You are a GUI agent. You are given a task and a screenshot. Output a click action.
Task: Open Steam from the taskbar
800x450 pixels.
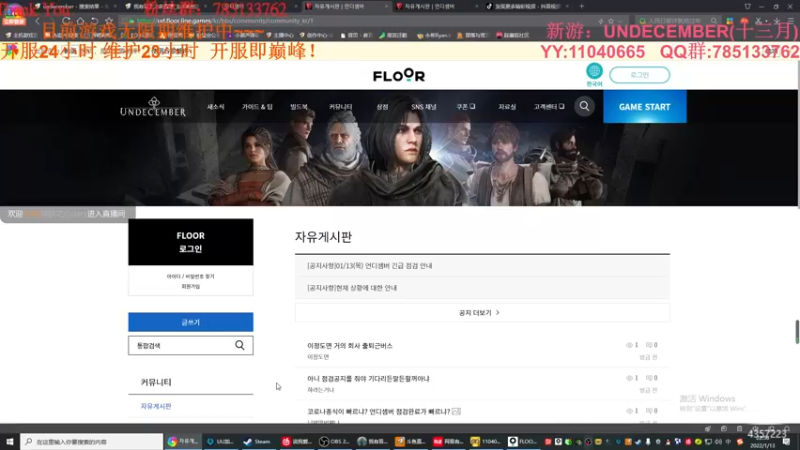257,441
